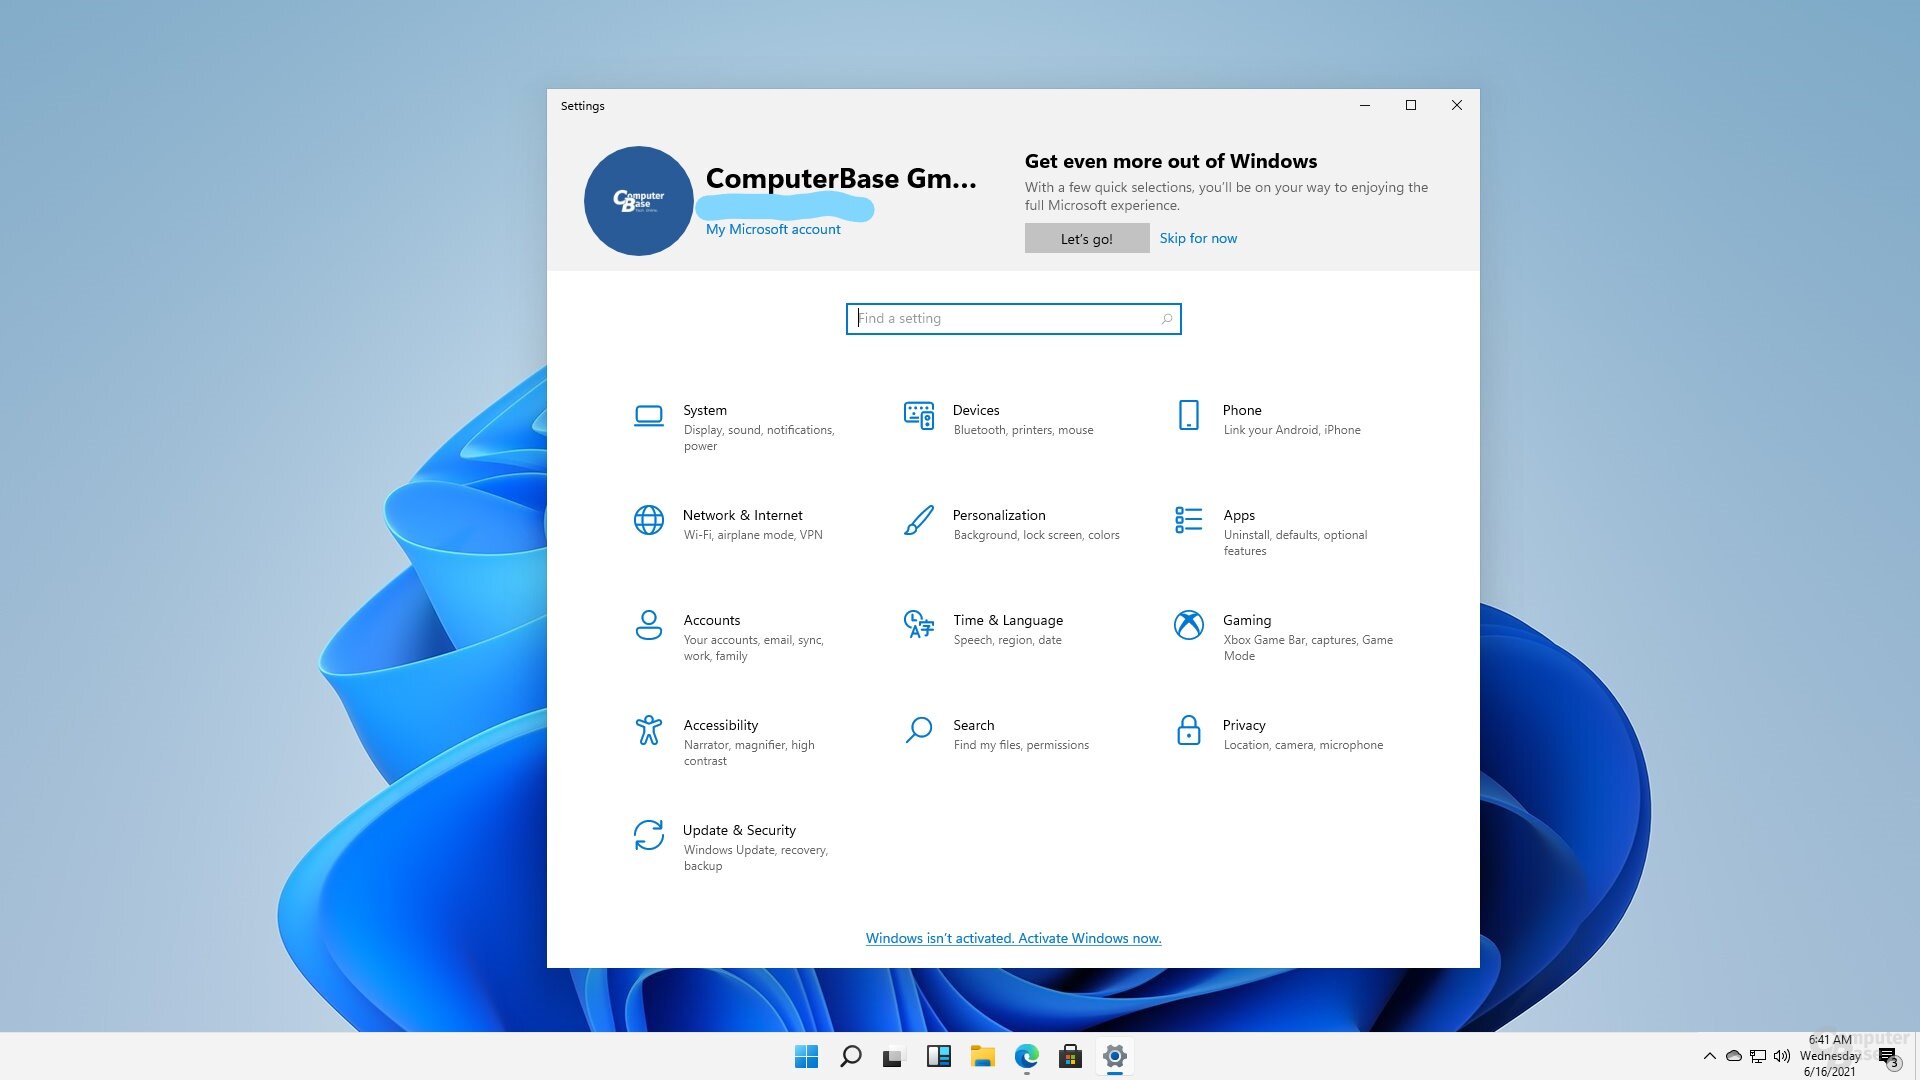
Task: Open Microsoft Store from taskbar
Action: pyautogui.click(x=1070, y=1056)
